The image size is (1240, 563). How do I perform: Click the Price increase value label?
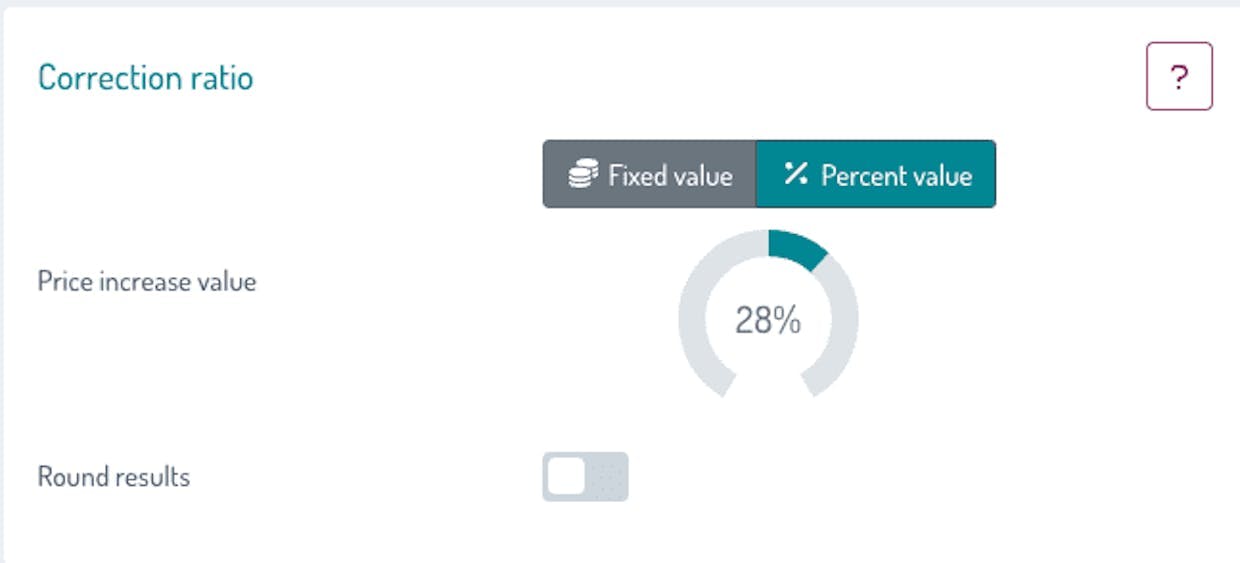point(147,282)
